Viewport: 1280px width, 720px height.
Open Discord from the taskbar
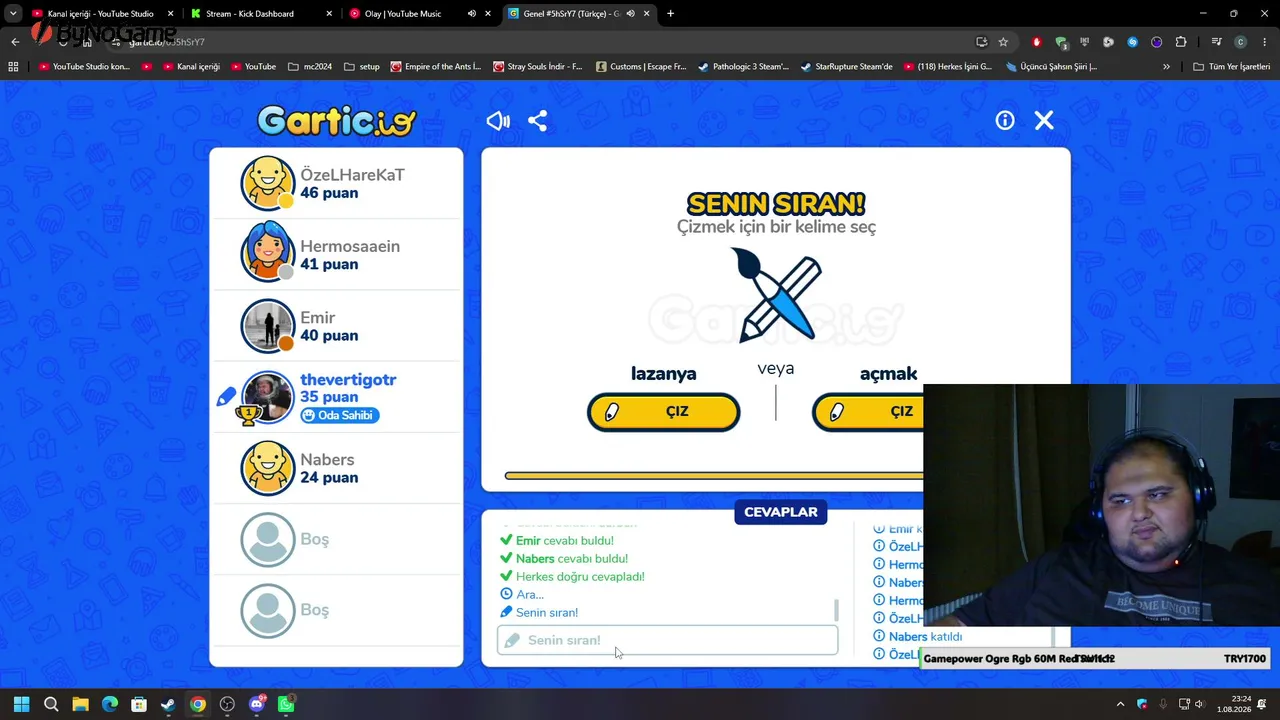[x=257, y=704]
